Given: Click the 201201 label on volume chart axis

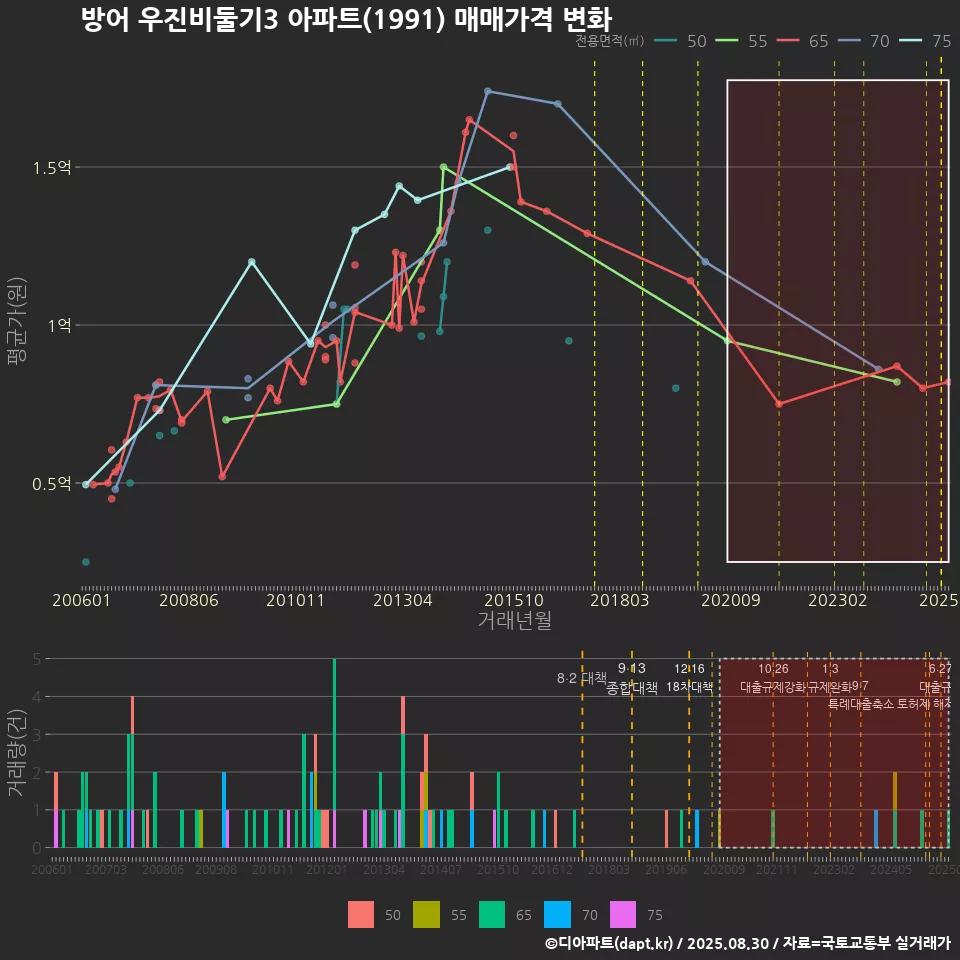Looking at the screenshot, I should point(326,870).
